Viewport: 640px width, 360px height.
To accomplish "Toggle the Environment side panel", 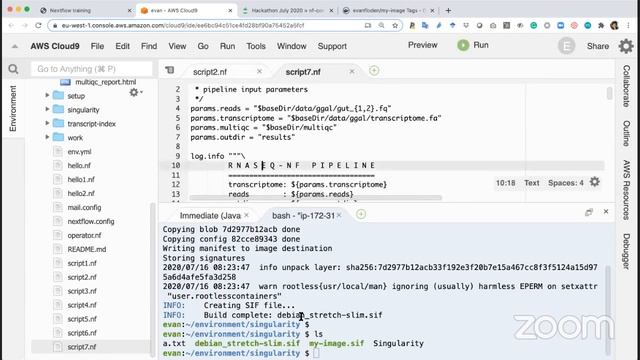I will point(13,108).
